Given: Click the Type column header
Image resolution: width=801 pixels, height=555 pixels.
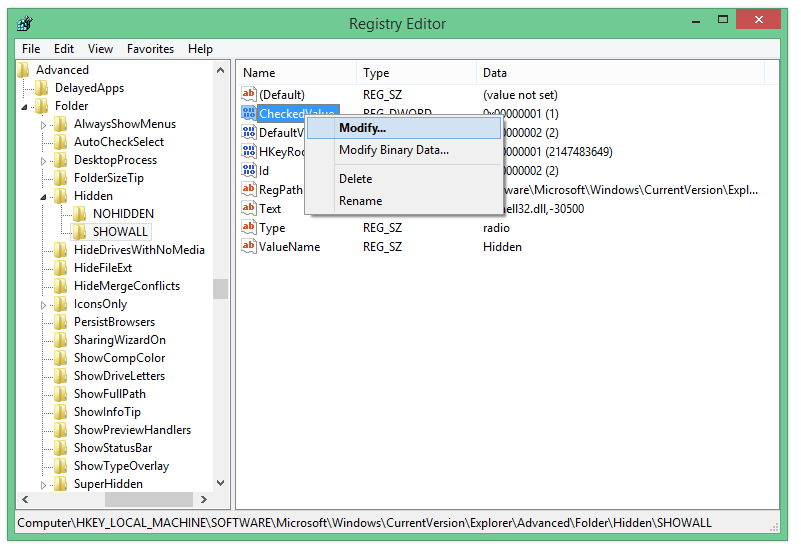Looking at the screenshot, I should tap(416, 73).
